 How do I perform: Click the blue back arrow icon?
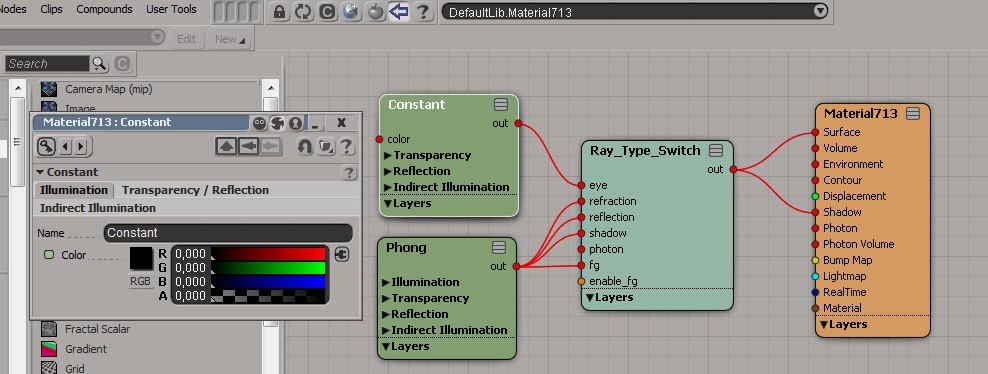pos(399,11)
